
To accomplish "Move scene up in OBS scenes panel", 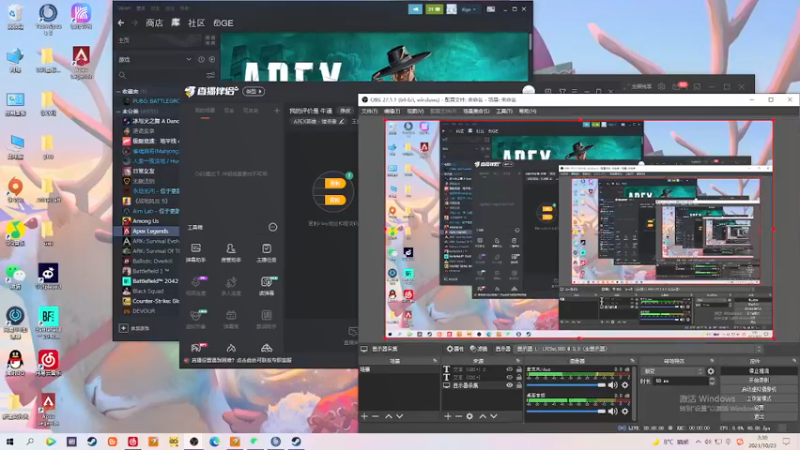I will point(388,416).
